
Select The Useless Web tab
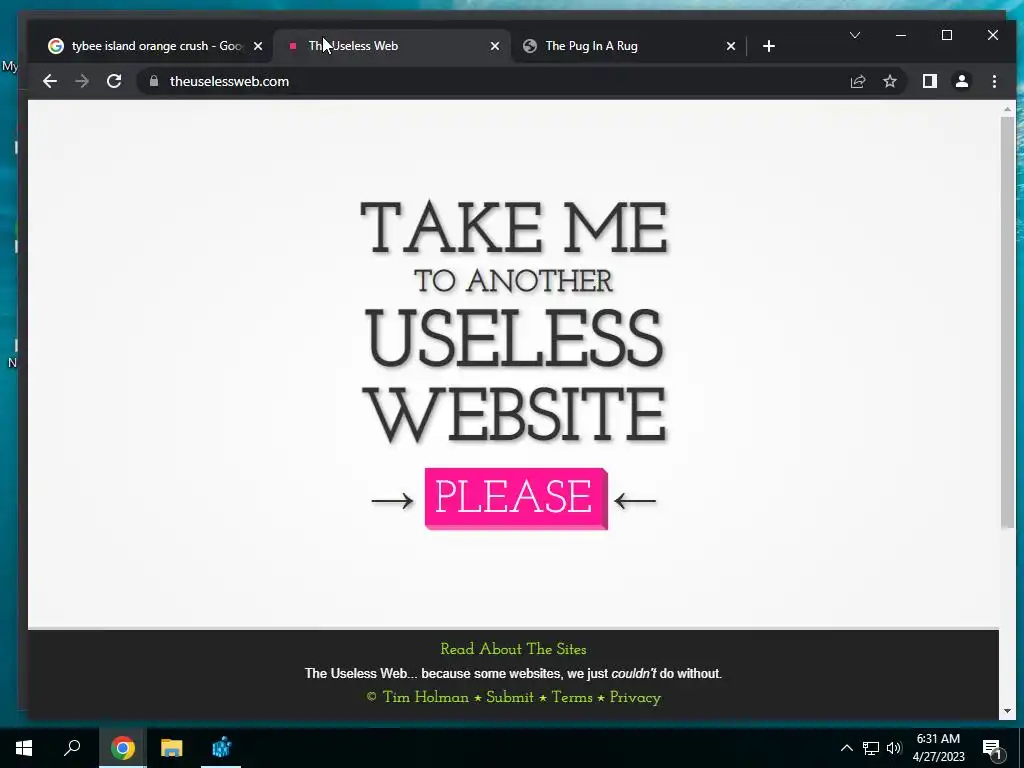[x=390, y=46]
